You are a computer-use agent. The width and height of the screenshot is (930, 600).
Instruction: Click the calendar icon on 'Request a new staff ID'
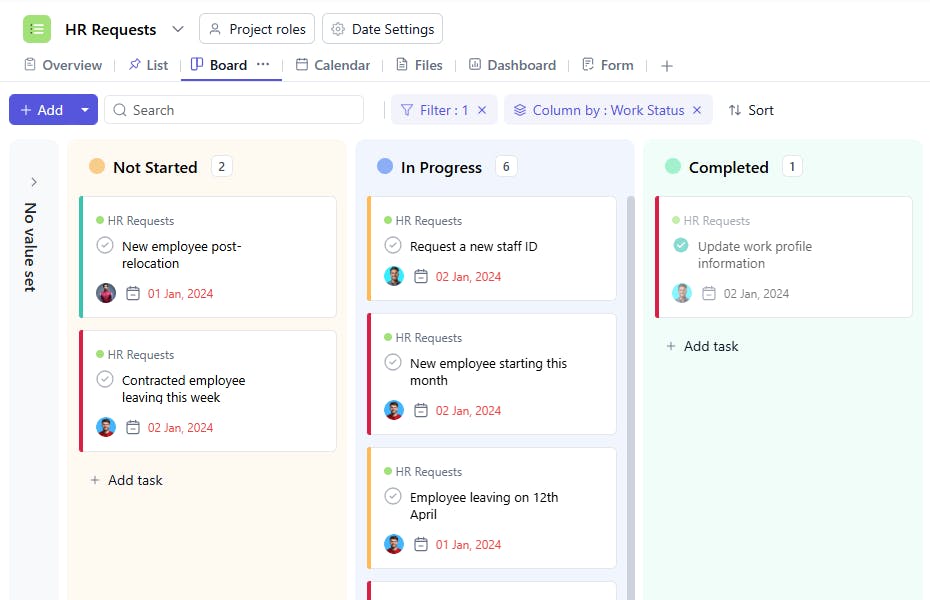pos(421,277)
